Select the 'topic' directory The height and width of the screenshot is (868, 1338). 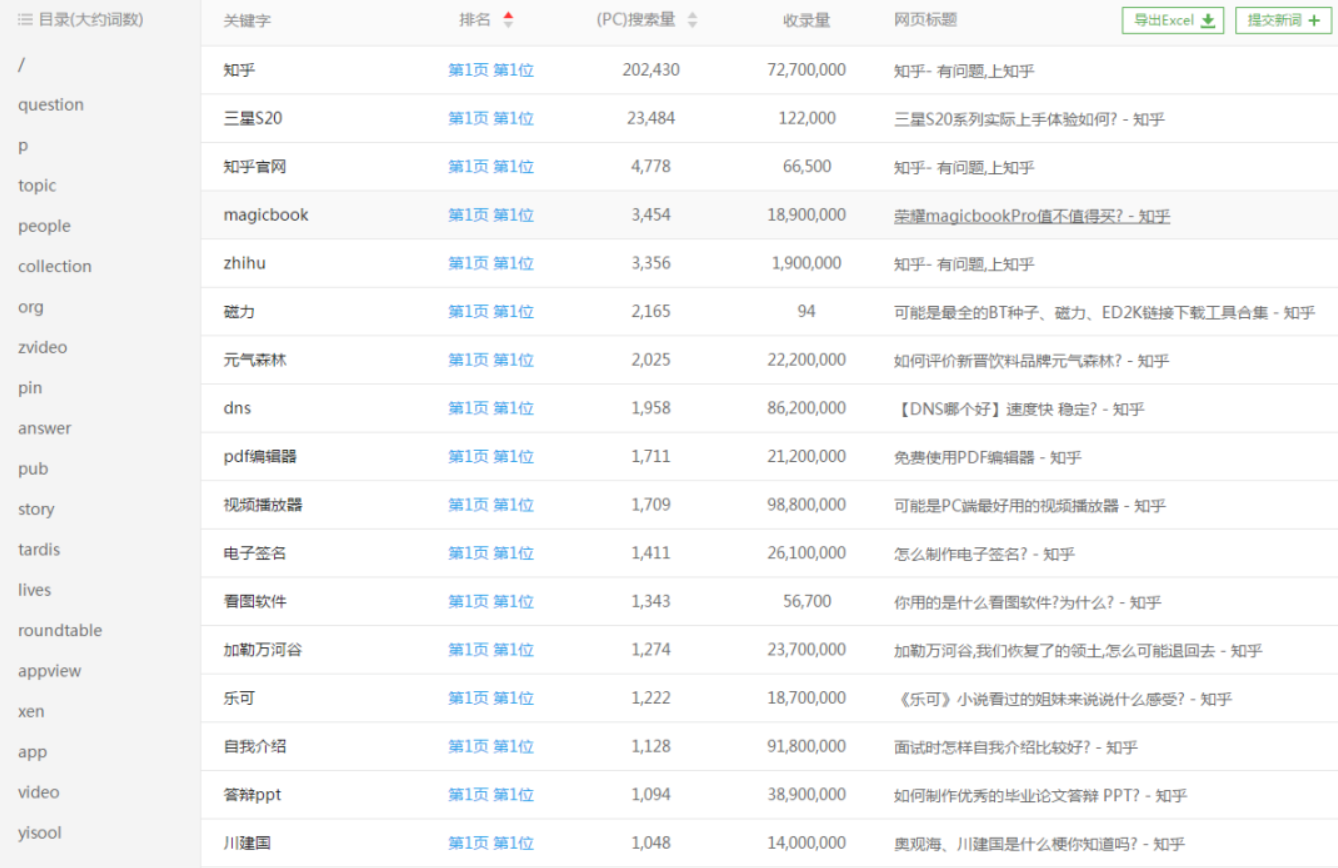tap(37, 186)
